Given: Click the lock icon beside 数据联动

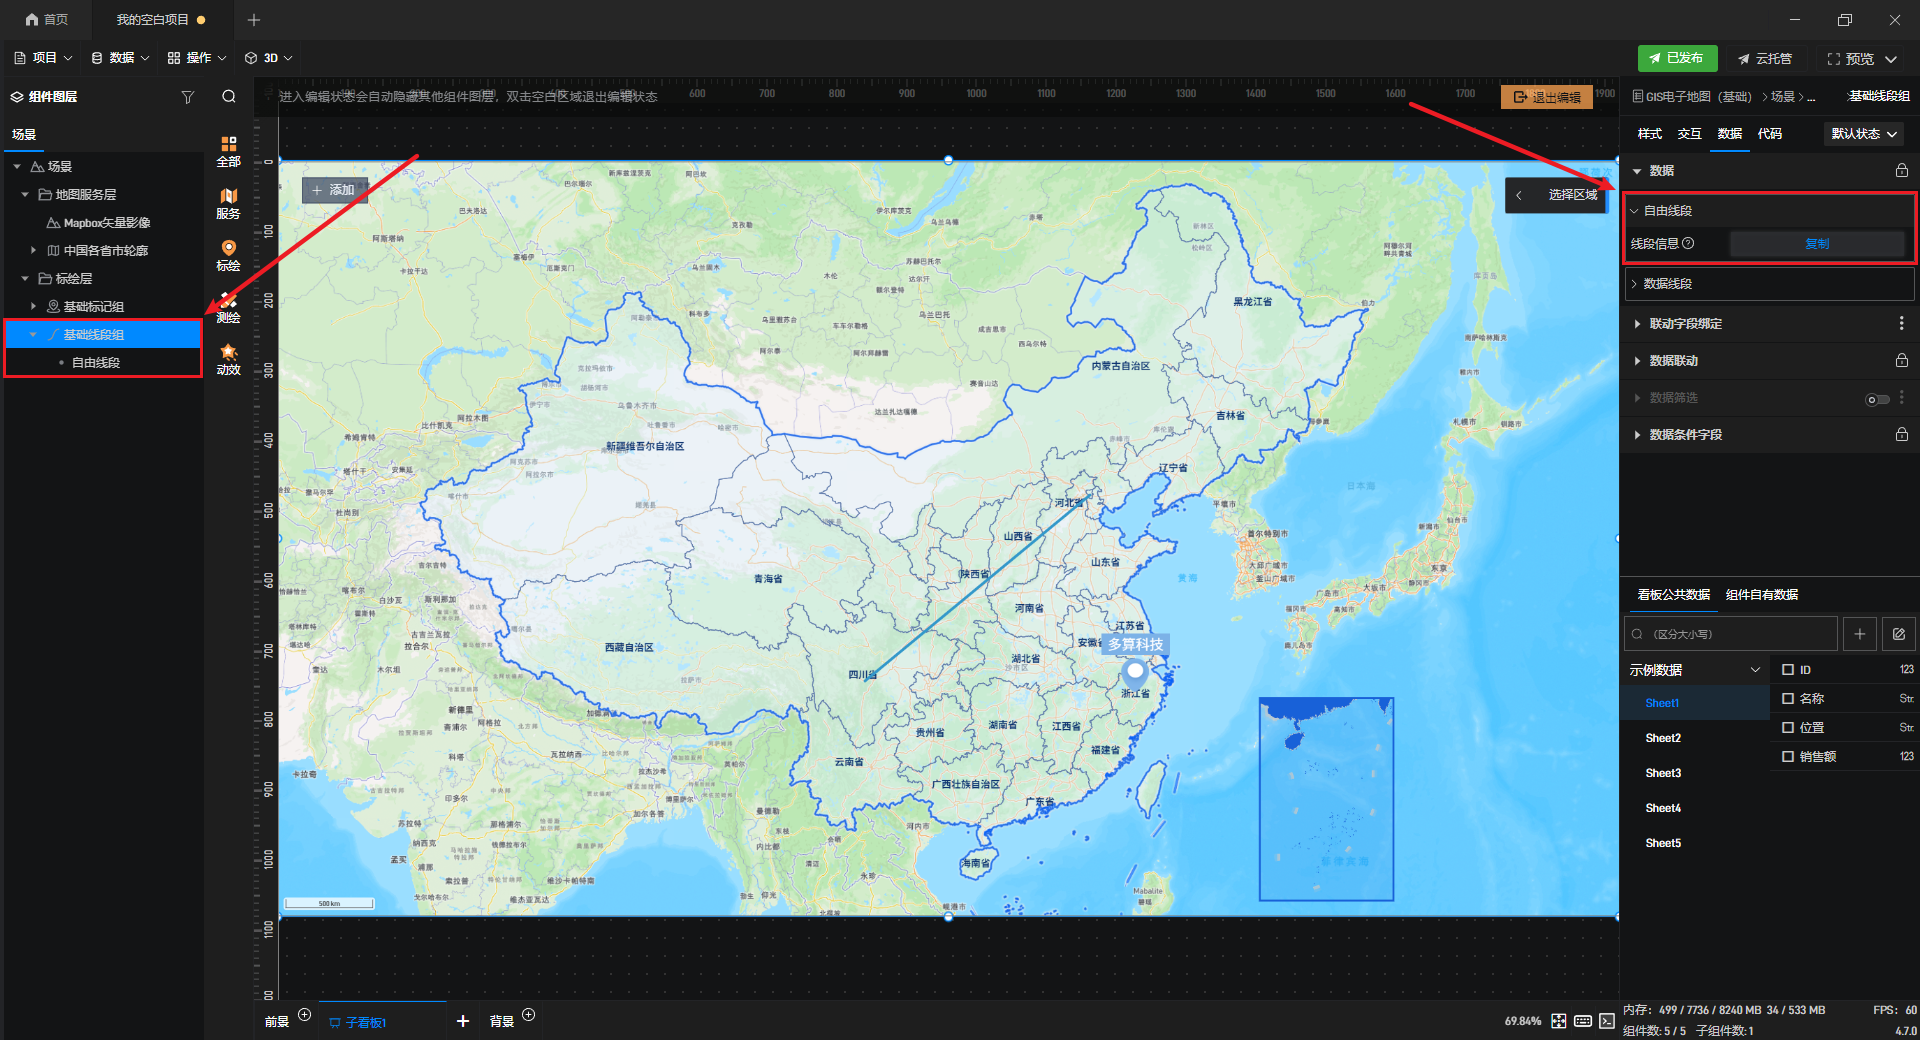Looking at the screenshot, I should (1901, 360).
